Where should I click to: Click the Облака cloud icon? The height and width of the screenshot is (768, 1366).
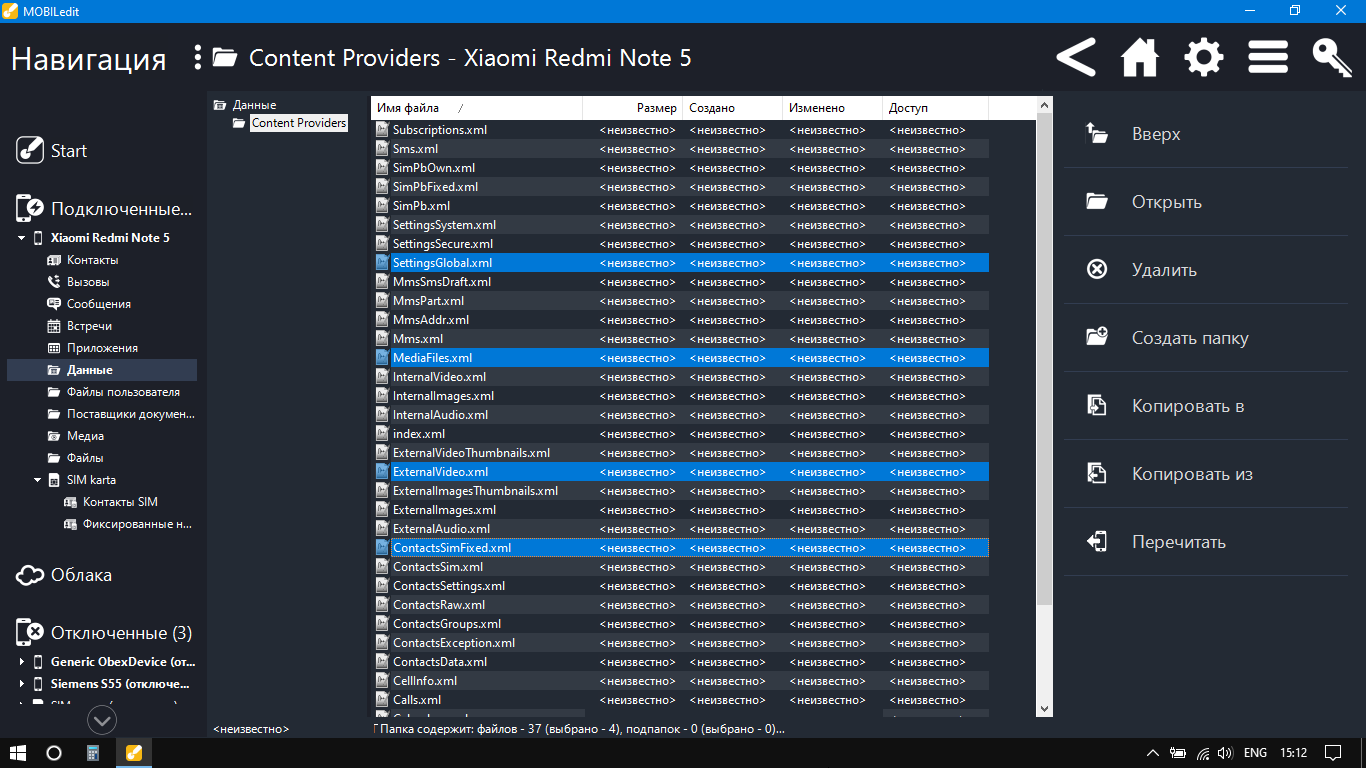30,575
